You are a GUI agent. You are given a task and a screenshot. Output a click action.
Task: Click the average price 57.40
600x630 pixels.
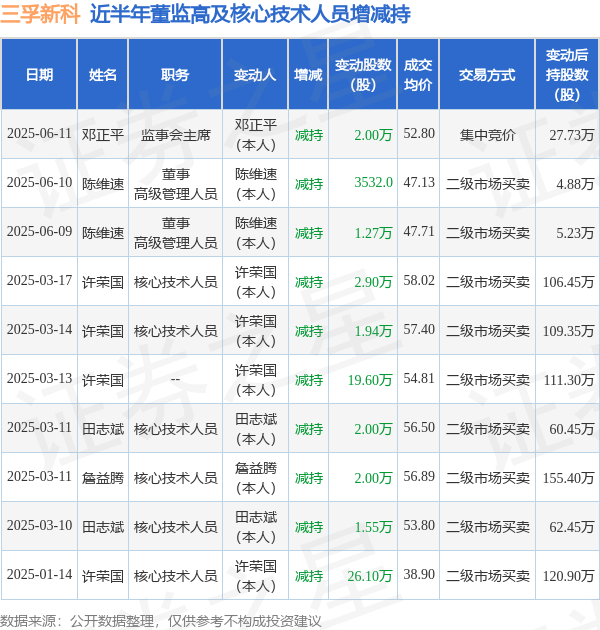419,330
